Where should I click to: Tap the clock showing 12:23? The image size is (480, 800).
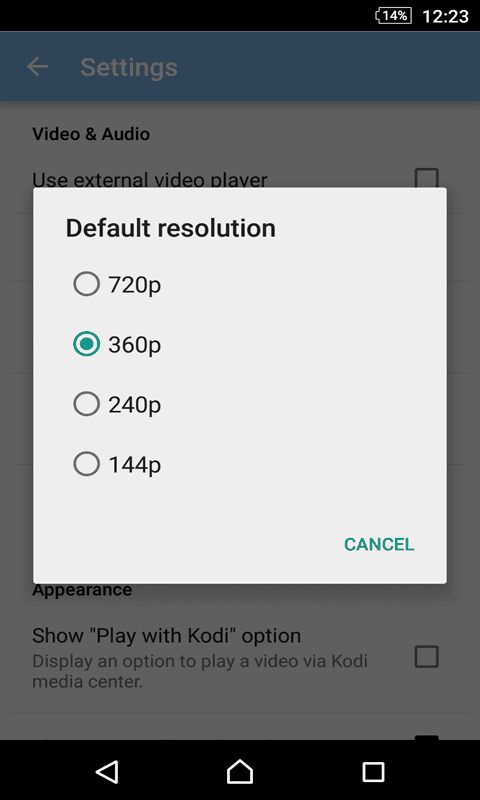point(445,16)
